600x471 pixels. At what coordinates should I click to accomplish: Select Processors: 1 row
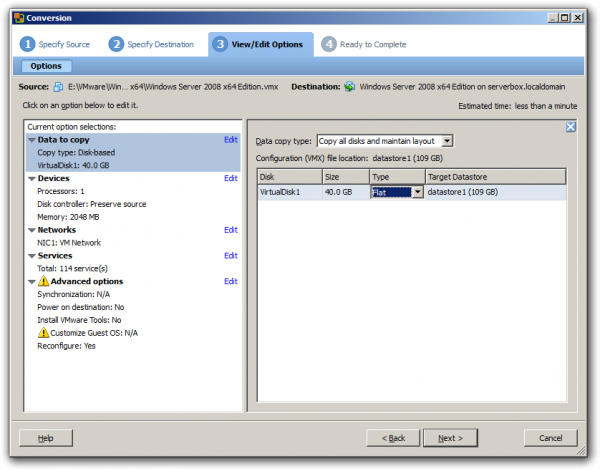pyautogui.click(x=61, y=191)
